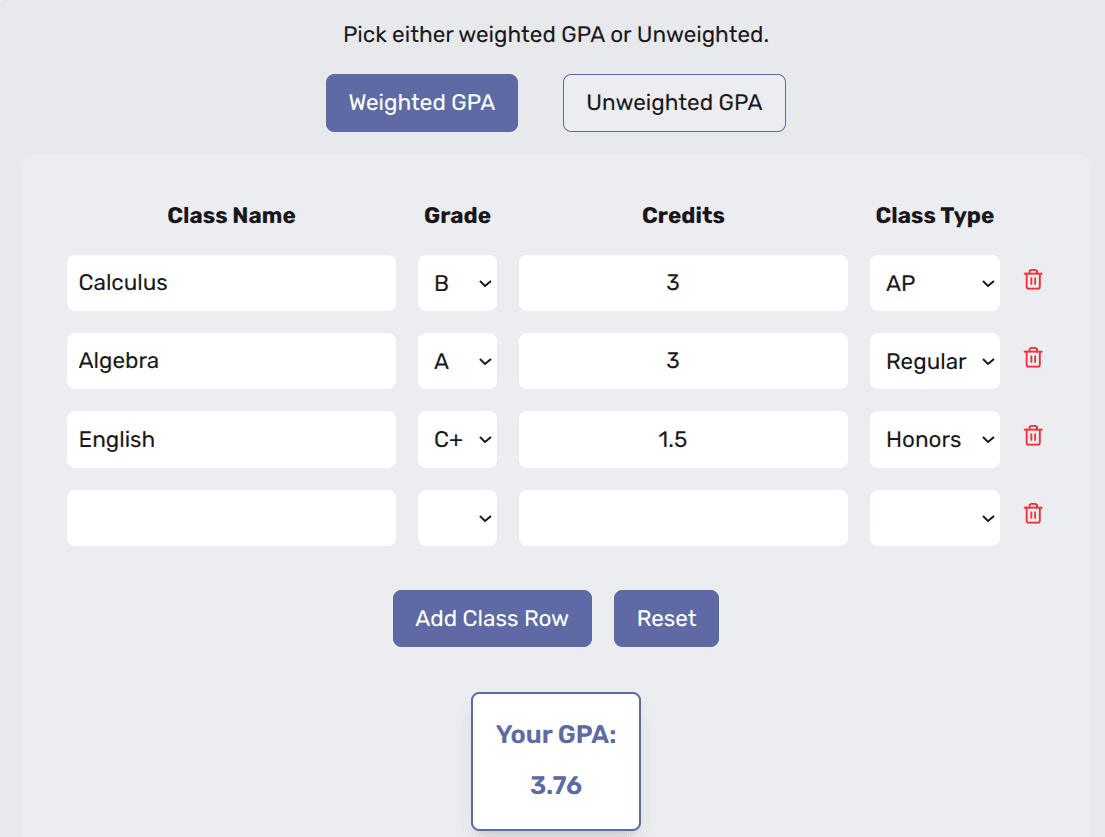Open the class type dropdown in the empty row
The height and width of the screenshot is (837, 1105).
click(x=934, y=518)
